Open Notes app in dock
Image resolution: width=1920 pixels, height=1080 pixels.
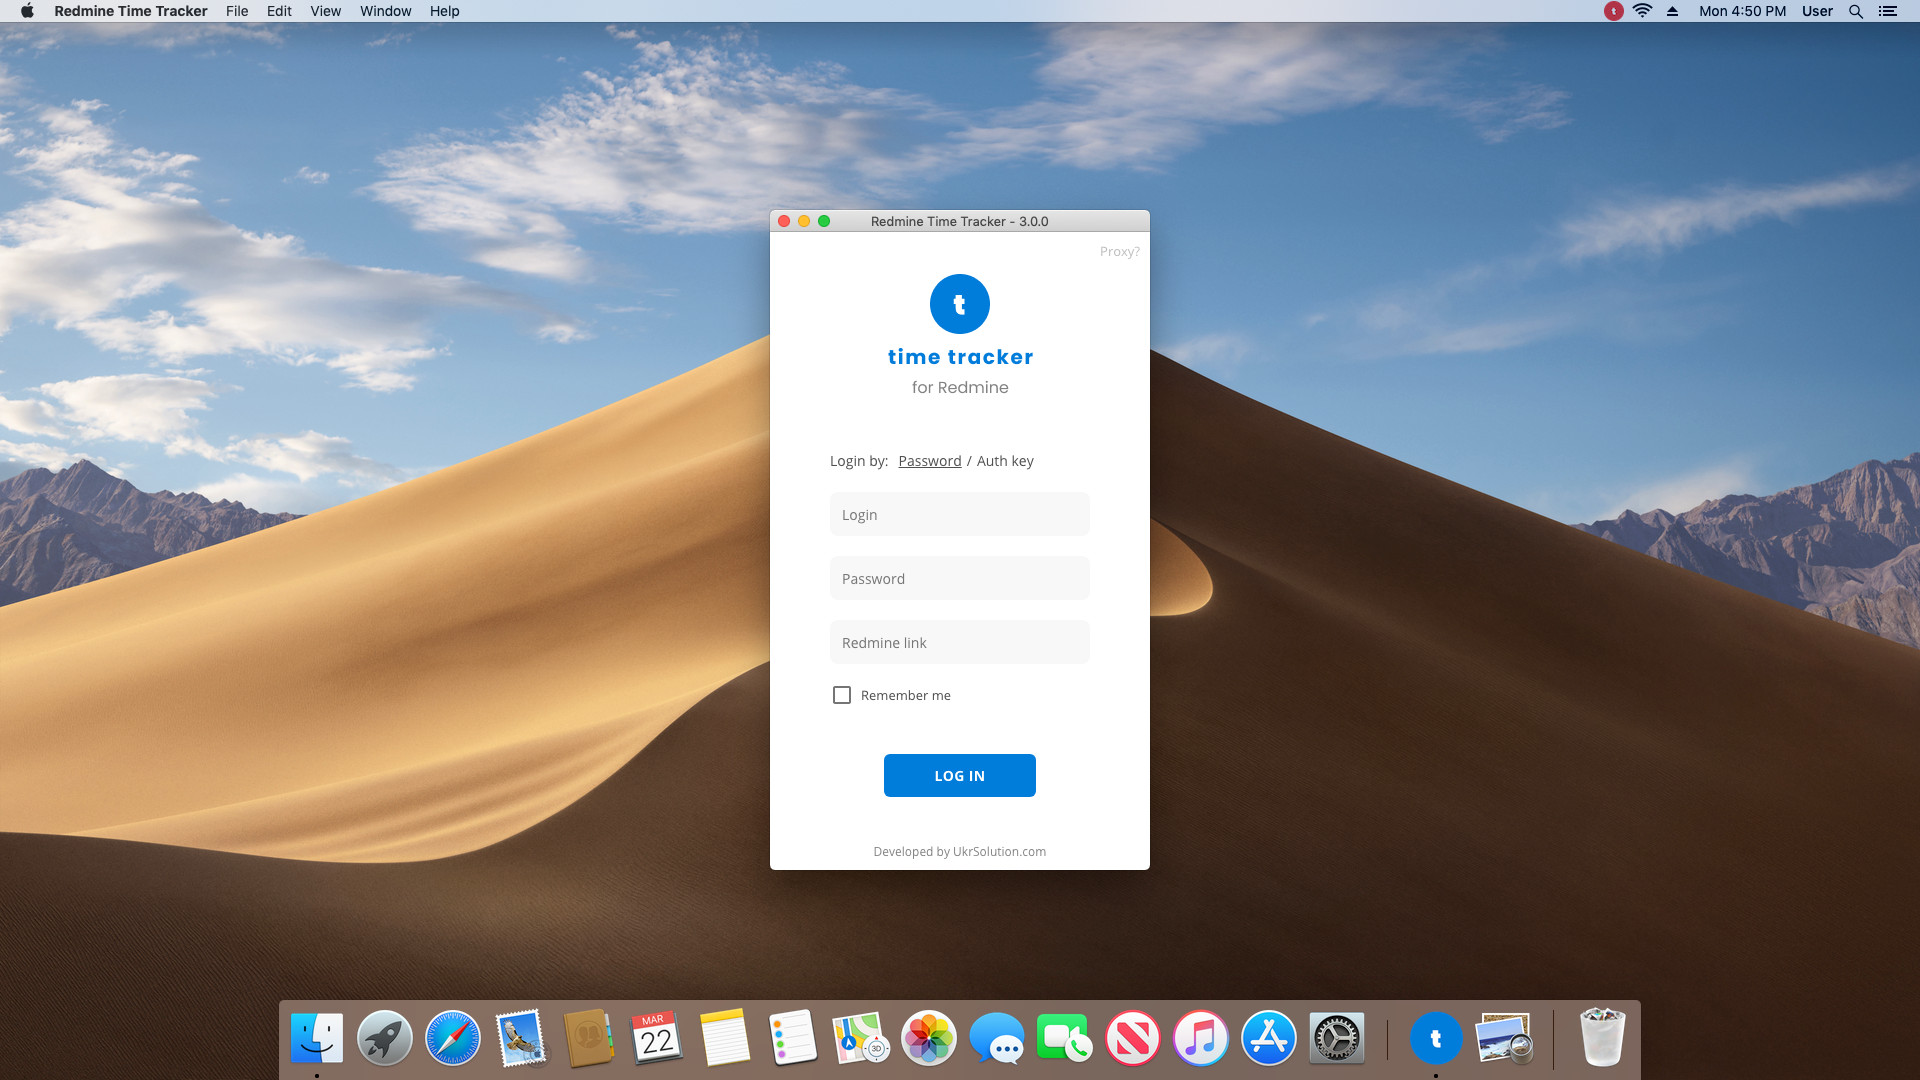725,1038
